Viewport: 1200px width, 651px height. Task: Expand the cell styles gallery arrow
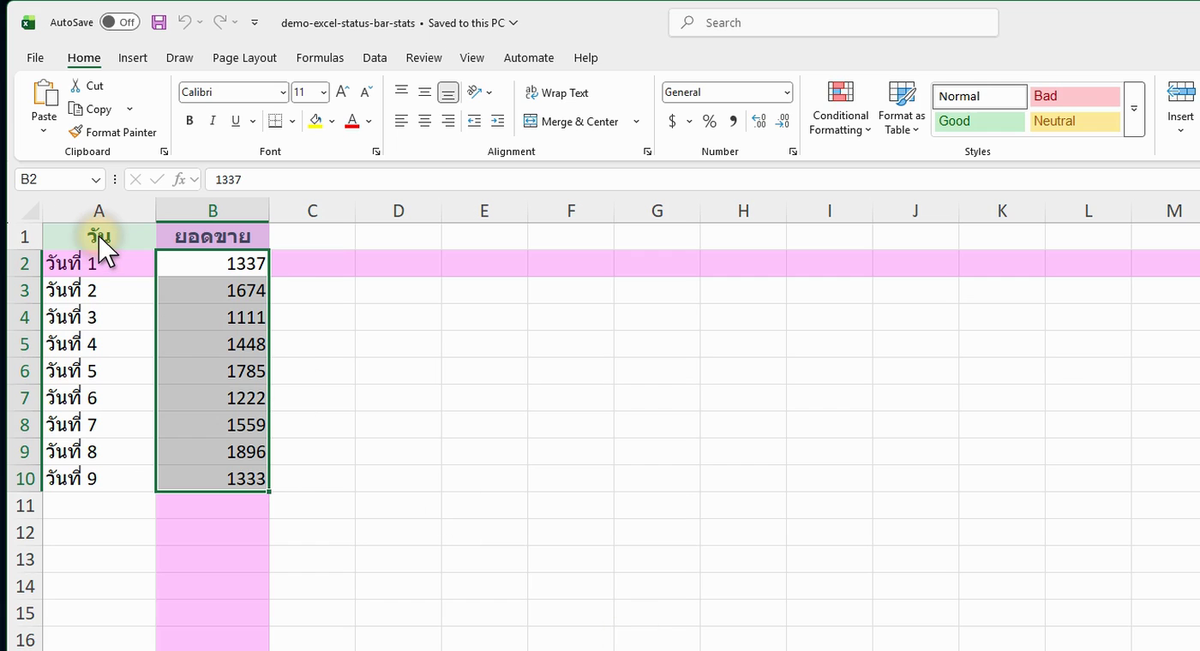click(x=1134, y=108)
